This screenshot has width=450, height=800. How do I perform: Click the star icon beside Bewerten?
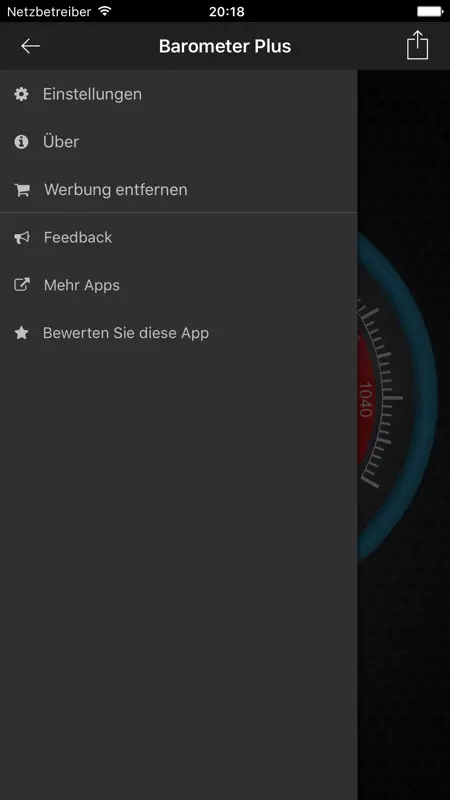pyautogui.click(x=21, y=333)
